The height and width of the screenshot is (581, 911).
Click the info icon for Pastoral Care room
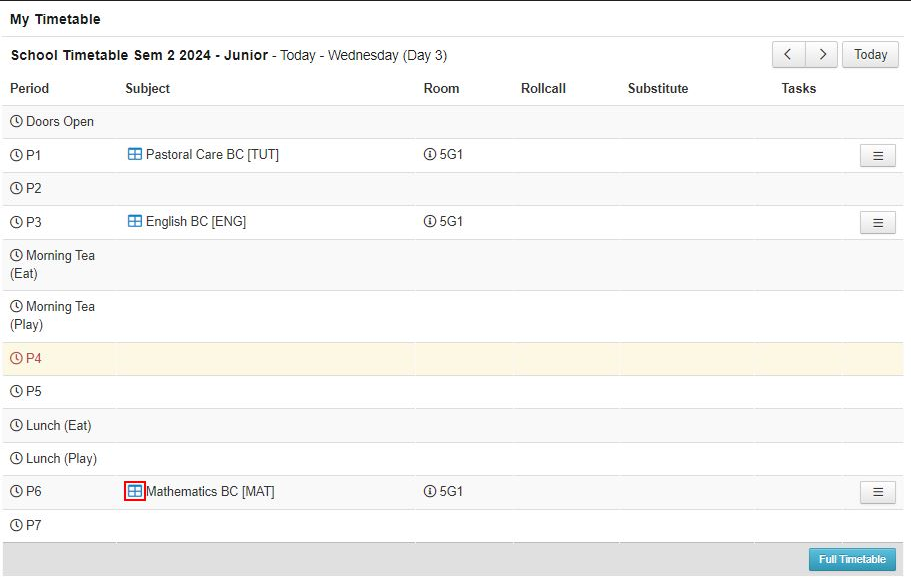(430, 155)
